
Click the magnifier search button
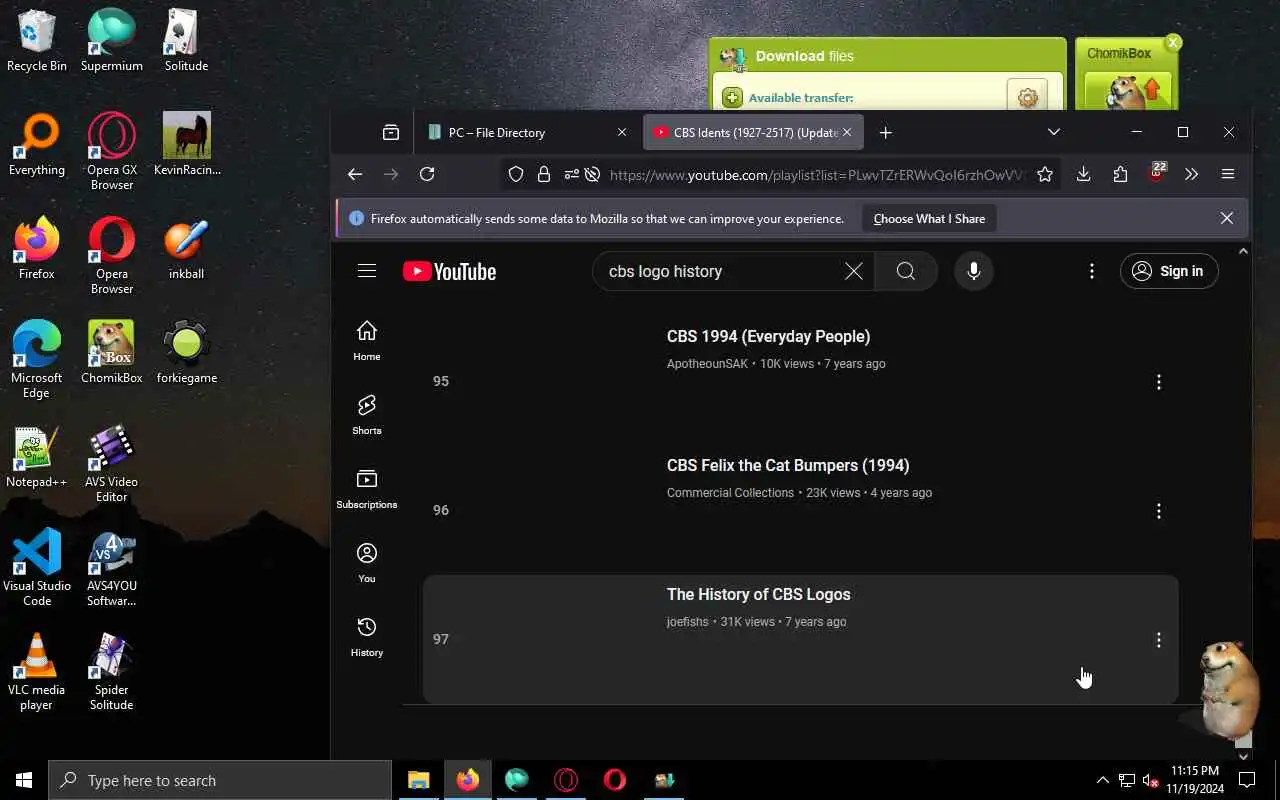906,271
